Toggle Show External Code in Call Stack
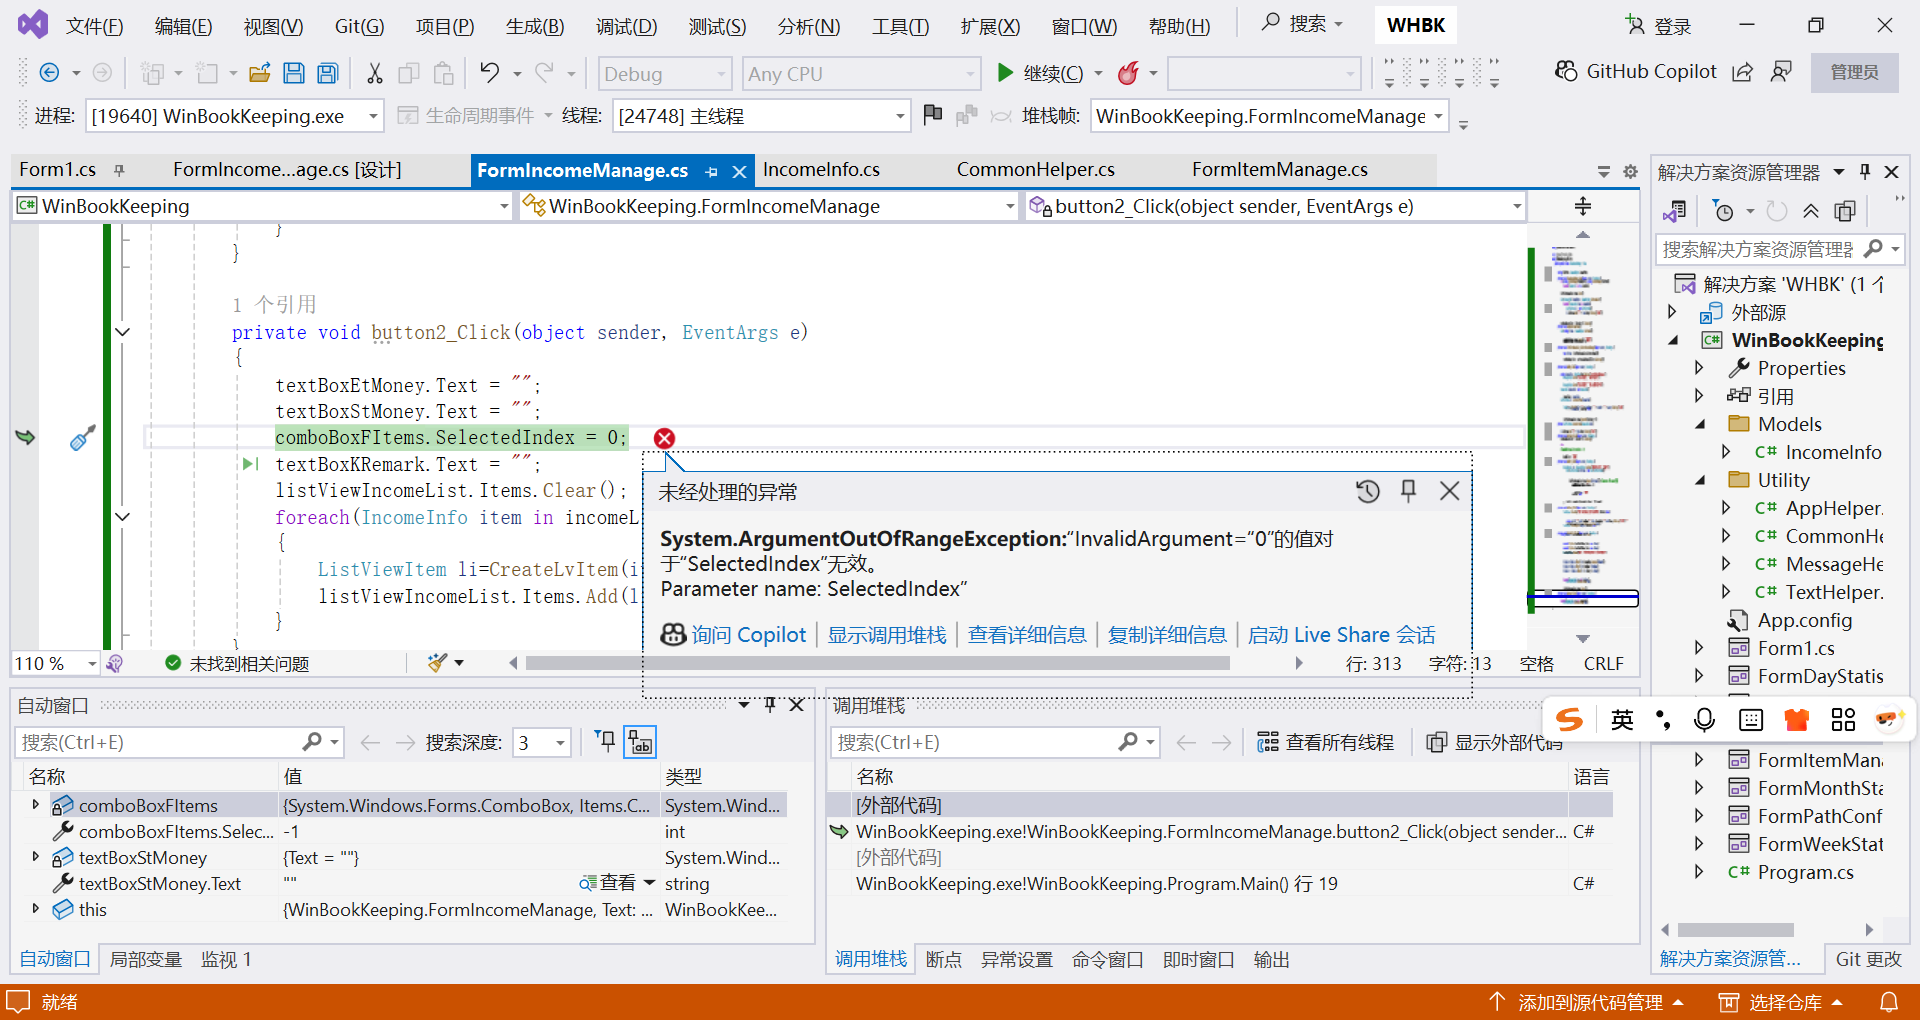 click(x=1494, y=742)
